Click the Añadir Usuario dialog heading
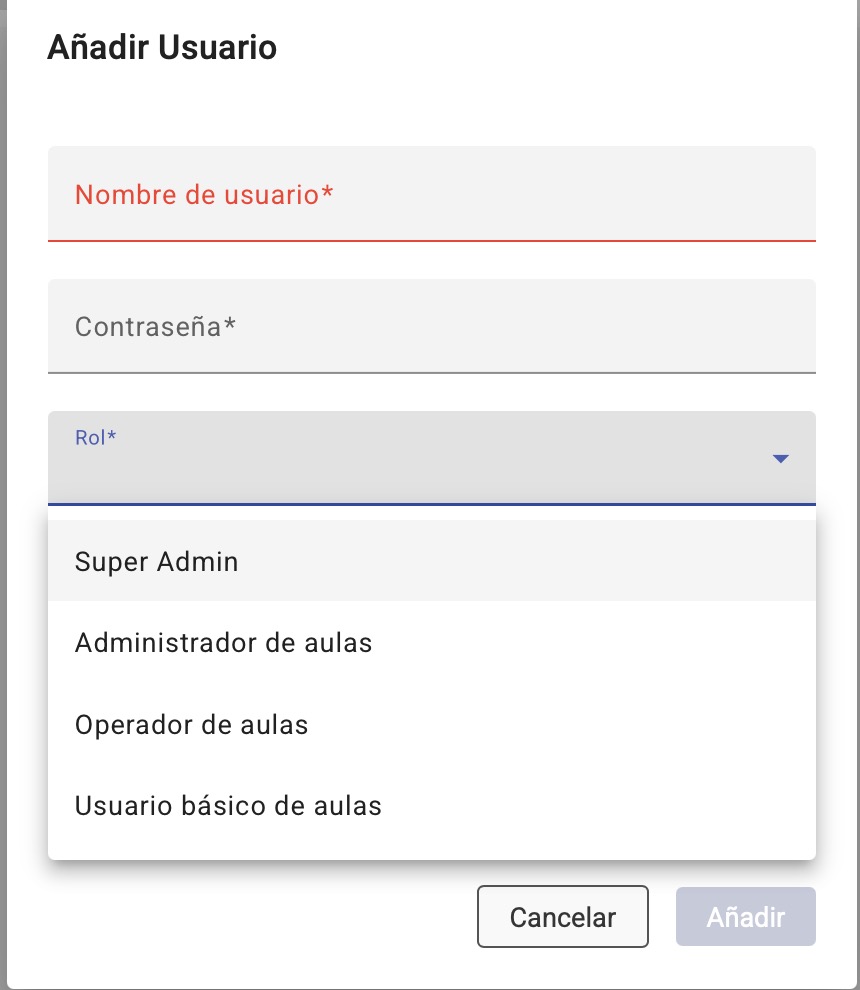 click(162, 47)
